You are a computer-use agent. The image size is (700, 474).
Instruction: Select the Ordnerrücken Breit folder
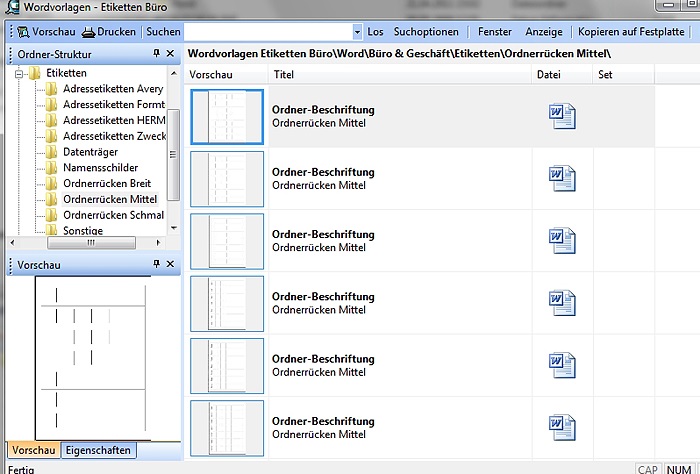tap(106, 184)
